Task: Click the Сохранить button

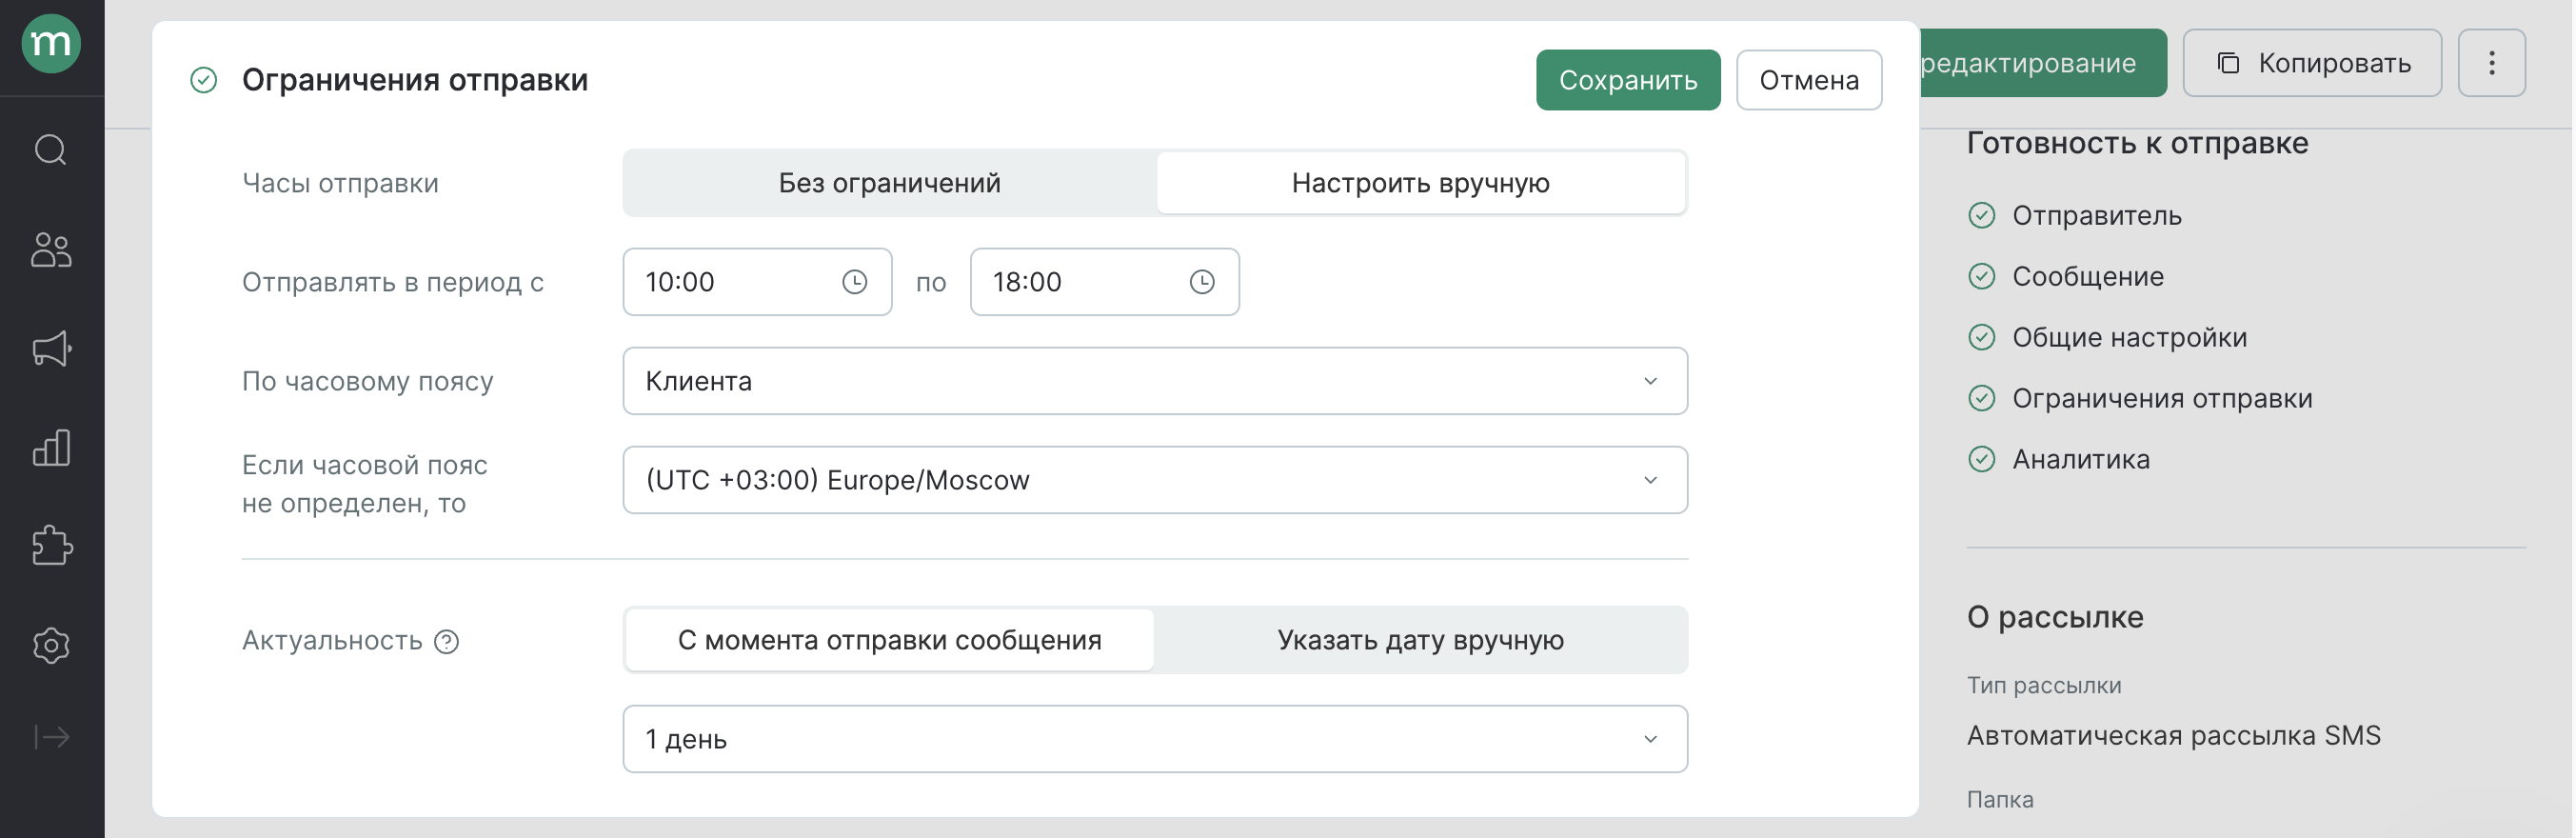Action: point(1627,80)
